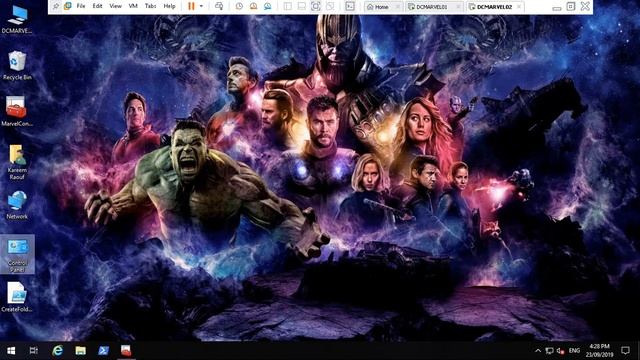Show hidden tray icons chevron

(538, 351)
